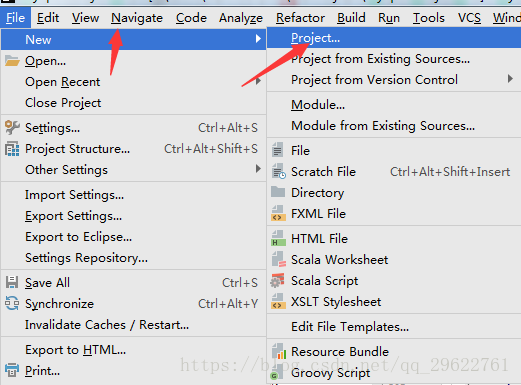
Task: Open the Run menu
Action: click(389, 18)
